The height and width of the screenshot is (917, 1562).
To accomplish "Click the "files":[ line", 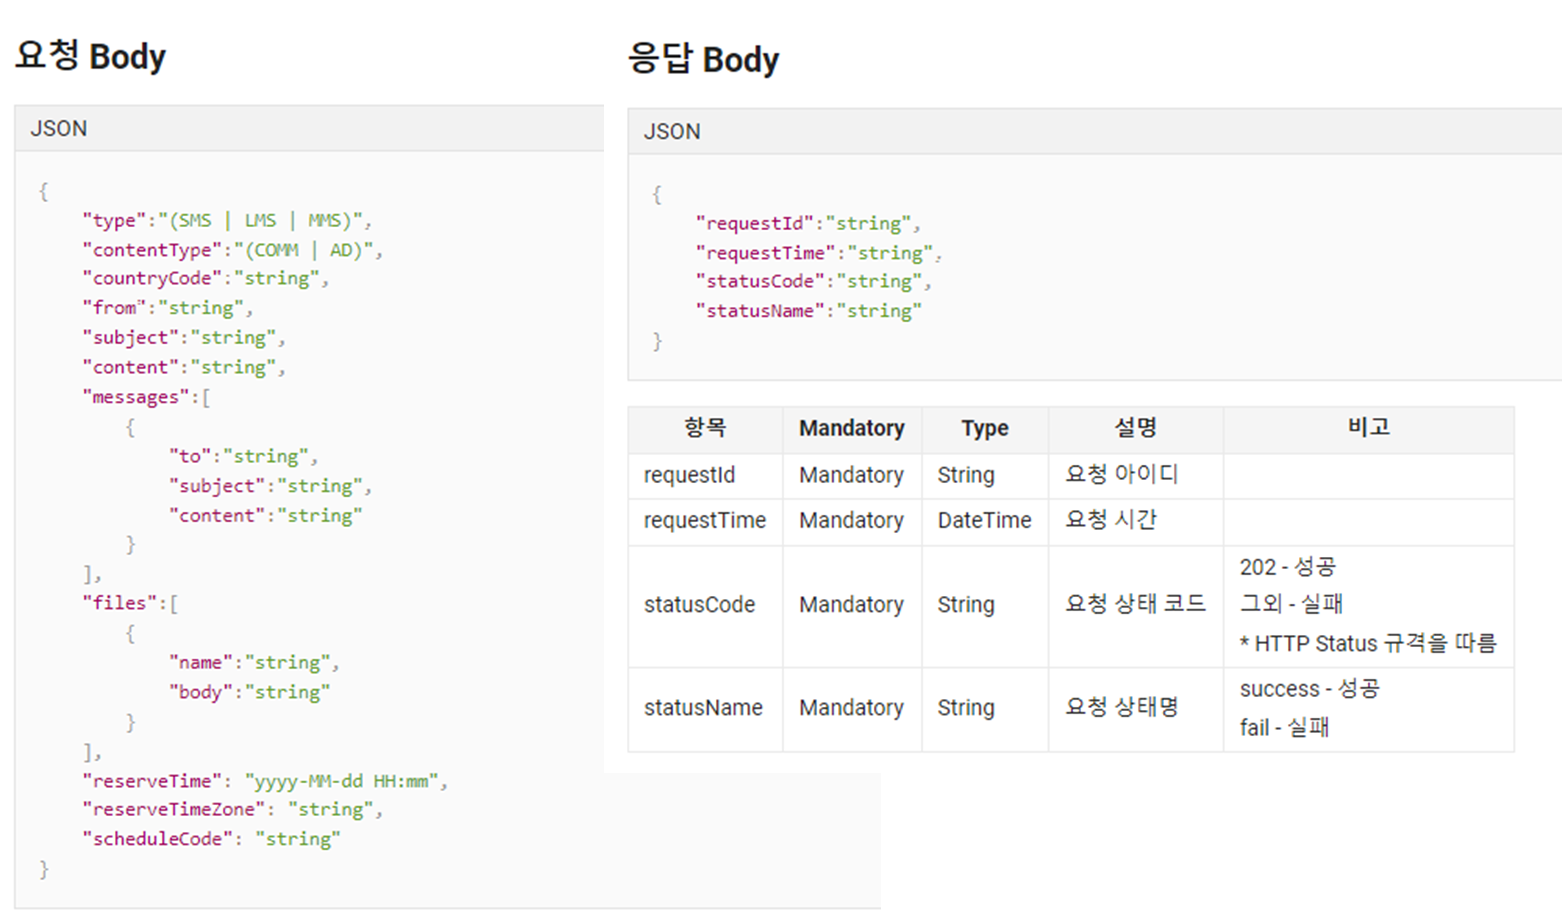I will [x=130, y=603].
